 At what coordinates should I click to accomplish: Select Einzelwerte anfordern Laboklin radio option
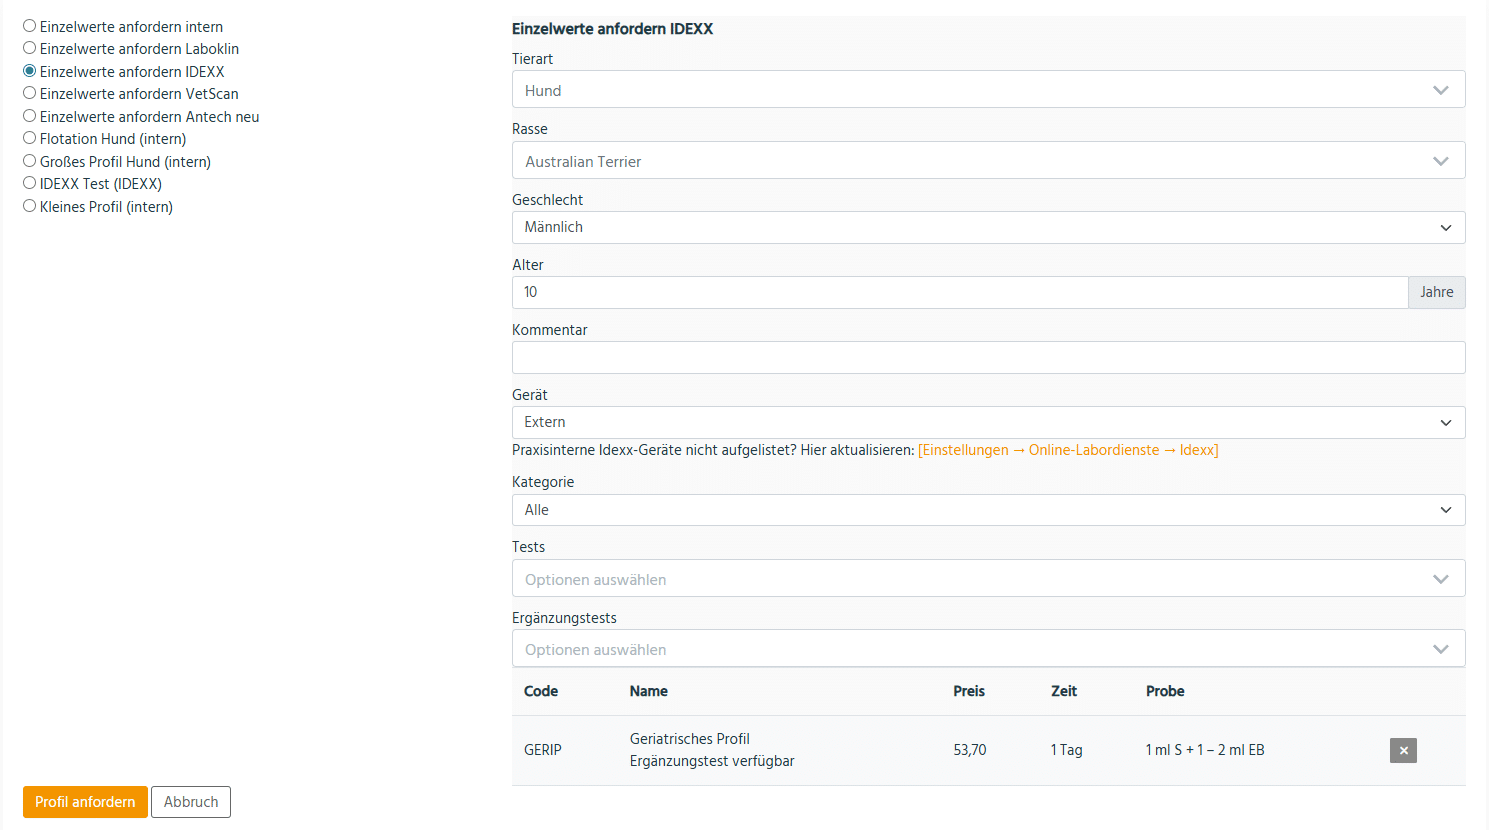pos(30,48)
